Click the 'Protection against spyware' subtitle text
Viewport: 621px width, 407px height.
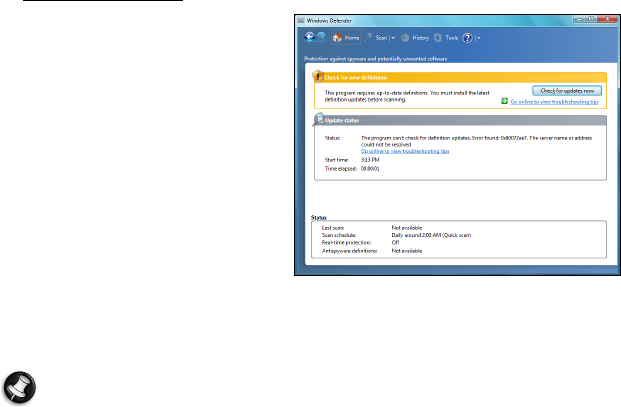[x=375, y=59]
